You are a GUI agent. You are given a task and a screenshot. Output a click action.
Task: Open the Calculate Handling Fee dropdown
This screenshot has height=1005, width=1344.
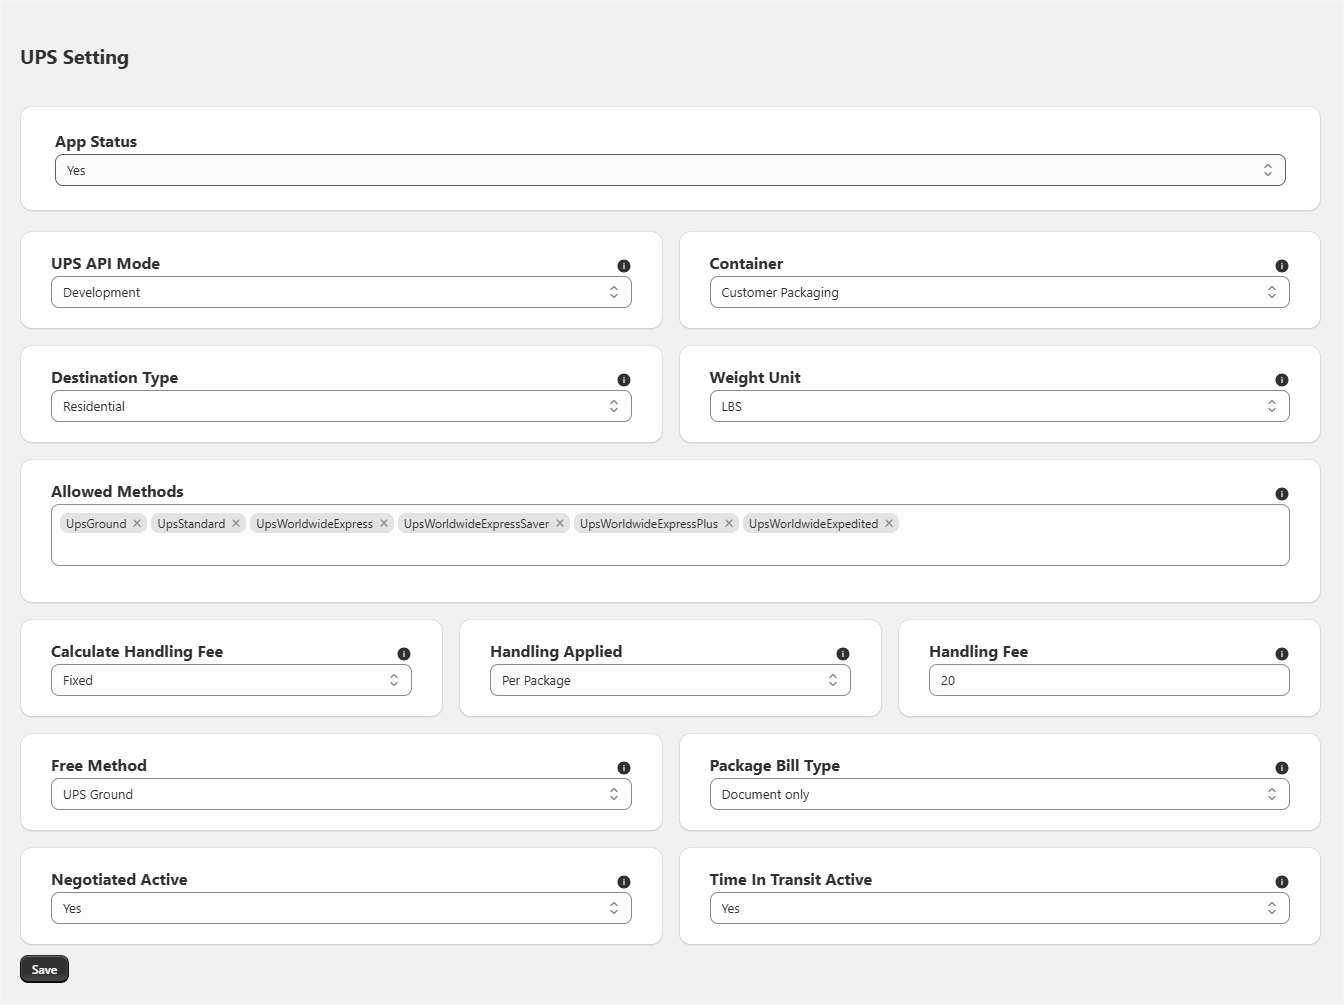(x=231, y=680)
